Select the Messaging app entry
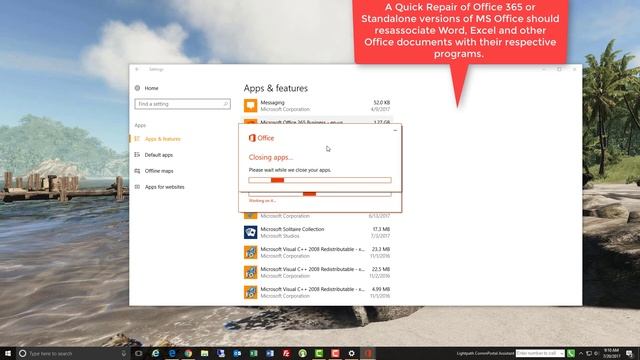Image resolution: width=640 pixels, height=360 pixels. coord(317,106)
